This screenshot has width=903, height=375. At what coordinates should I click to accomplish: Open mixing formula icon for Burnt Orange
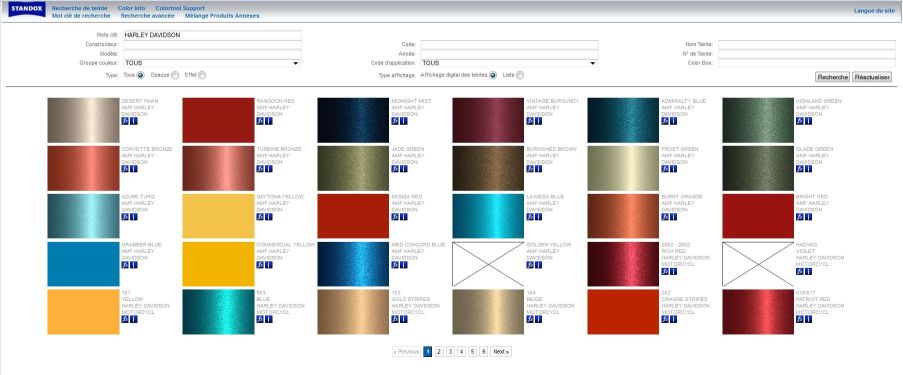(665, 217)
